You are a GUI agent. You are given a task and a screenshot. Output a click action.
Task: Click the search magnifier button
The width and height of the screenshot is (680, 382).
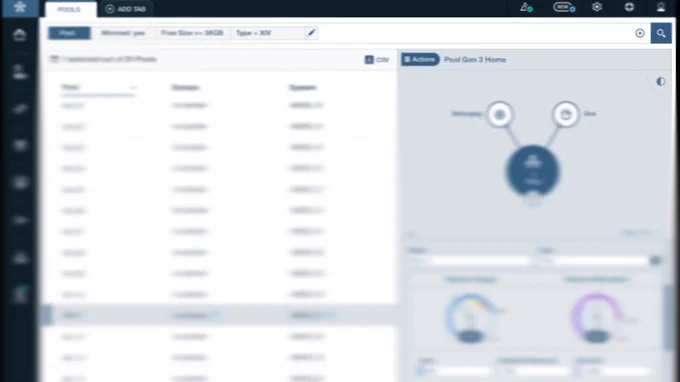[661, 33]
